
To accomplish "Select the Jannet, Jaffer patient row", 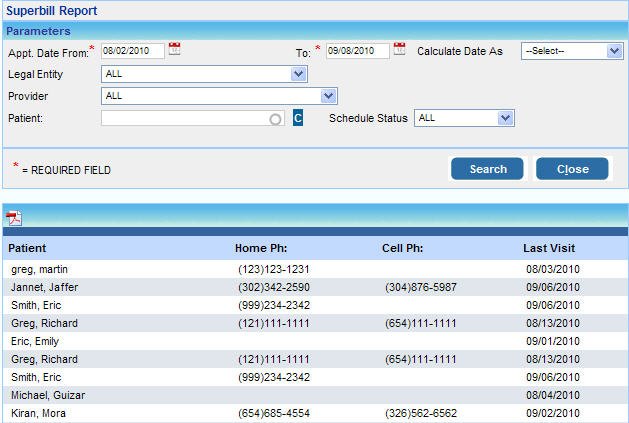I will tap(45, 287).
